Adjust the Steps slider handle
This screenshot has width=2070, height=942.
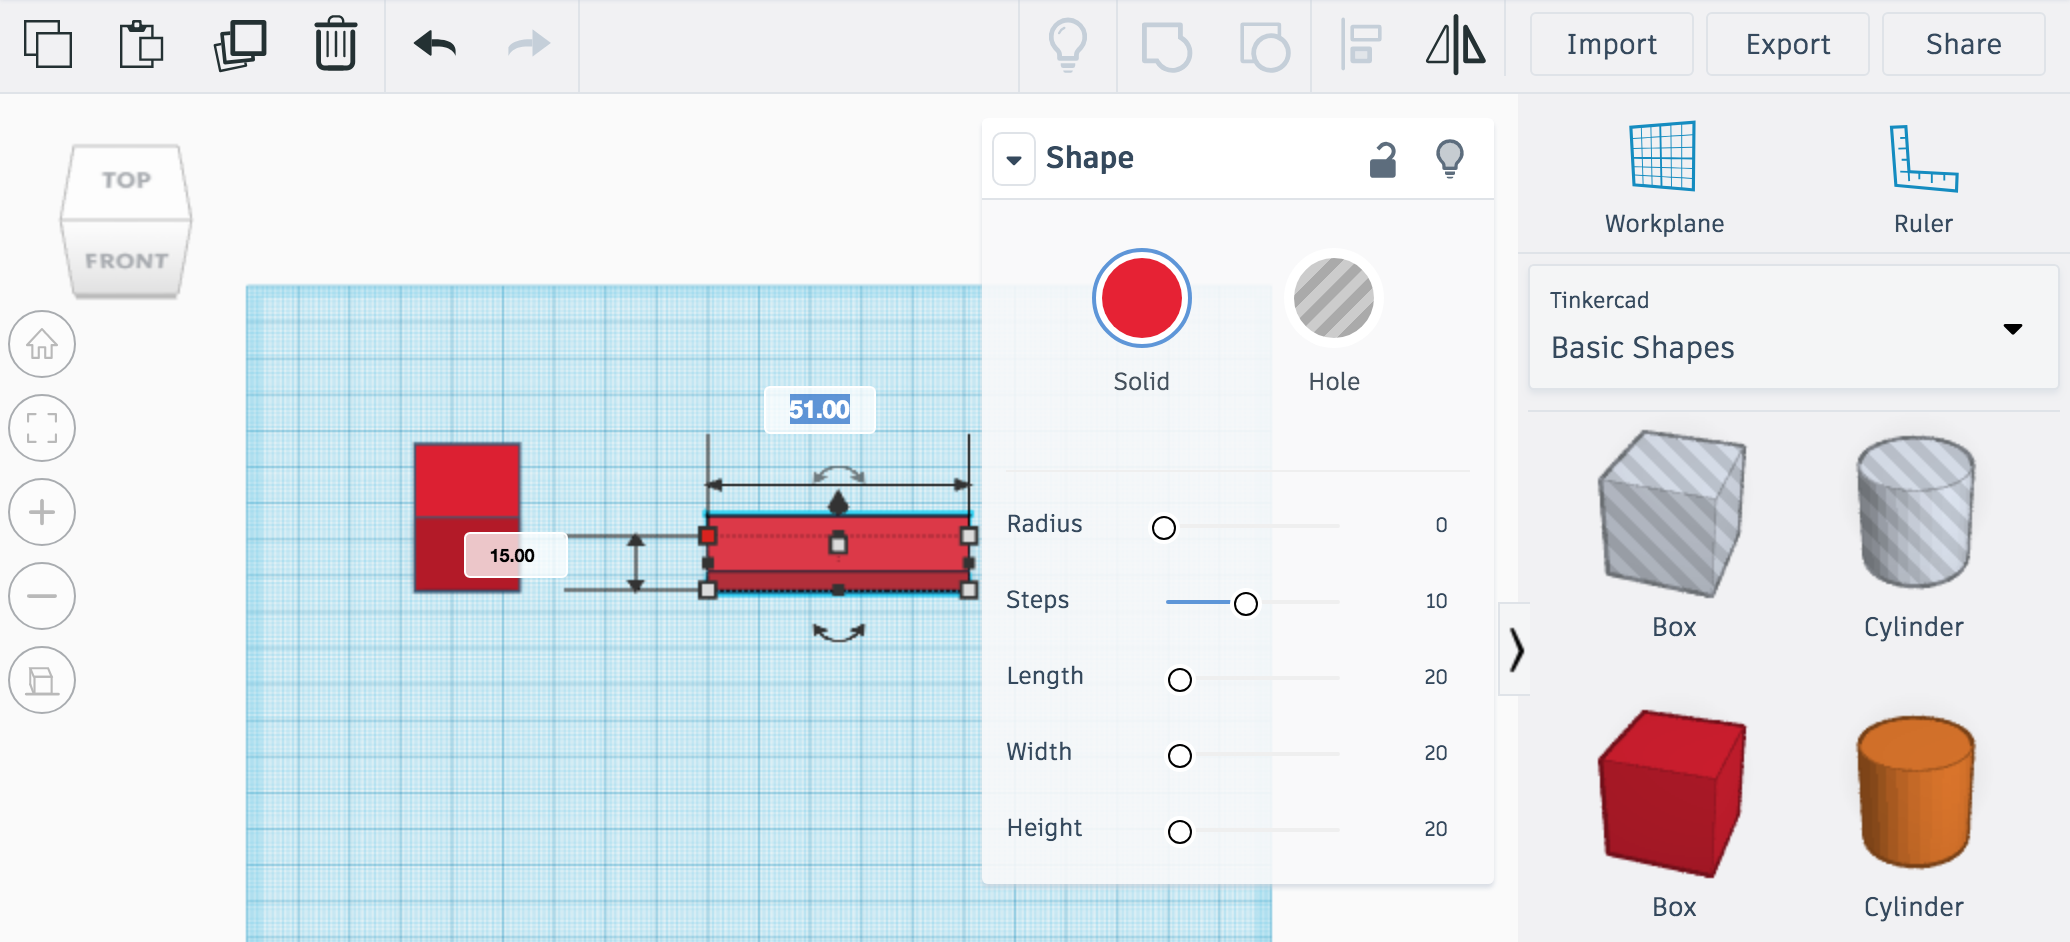(1245, 603)
